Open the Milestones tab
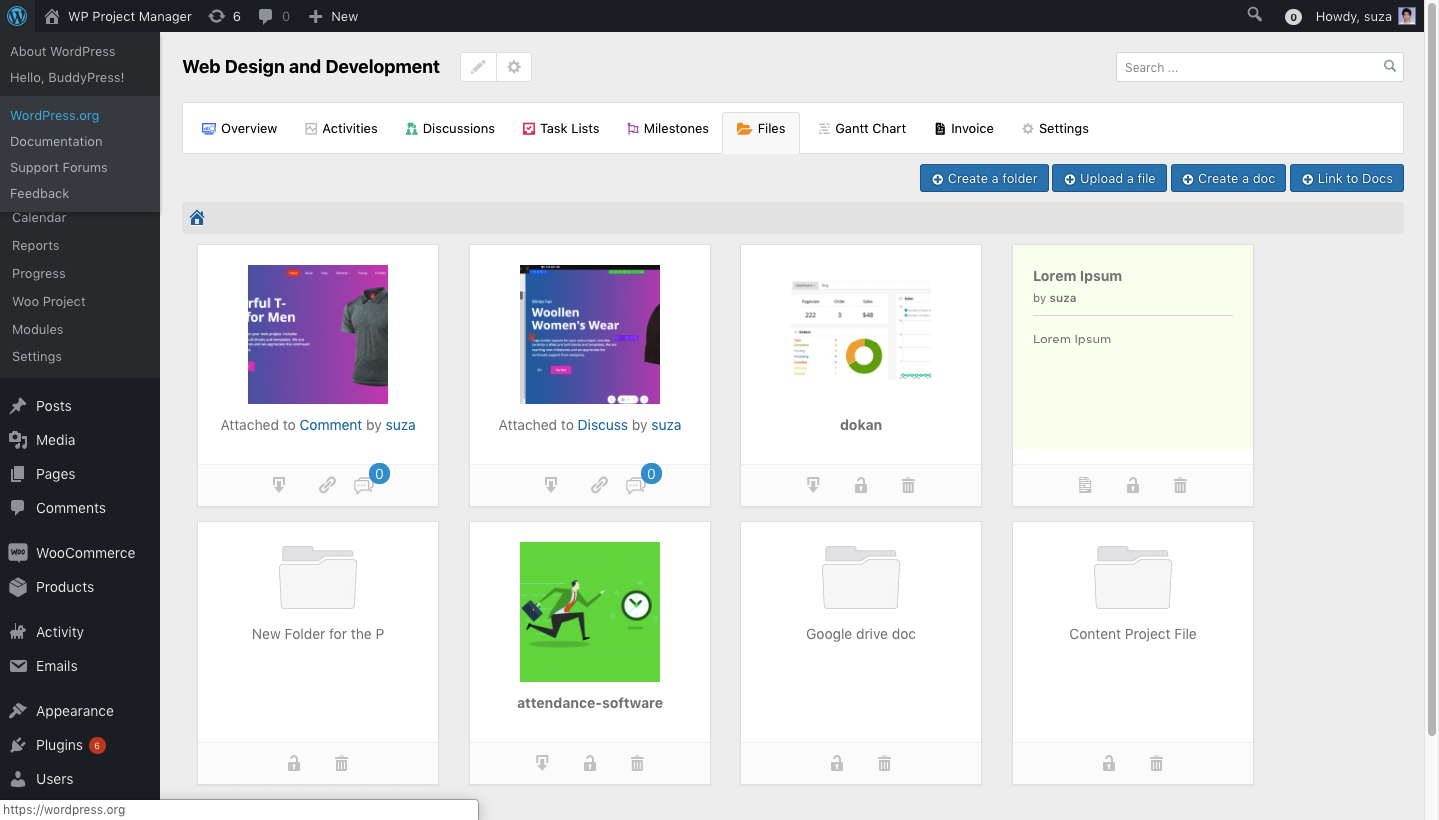This screenshot has height=820, width=1439. click(x=667, y=128)
